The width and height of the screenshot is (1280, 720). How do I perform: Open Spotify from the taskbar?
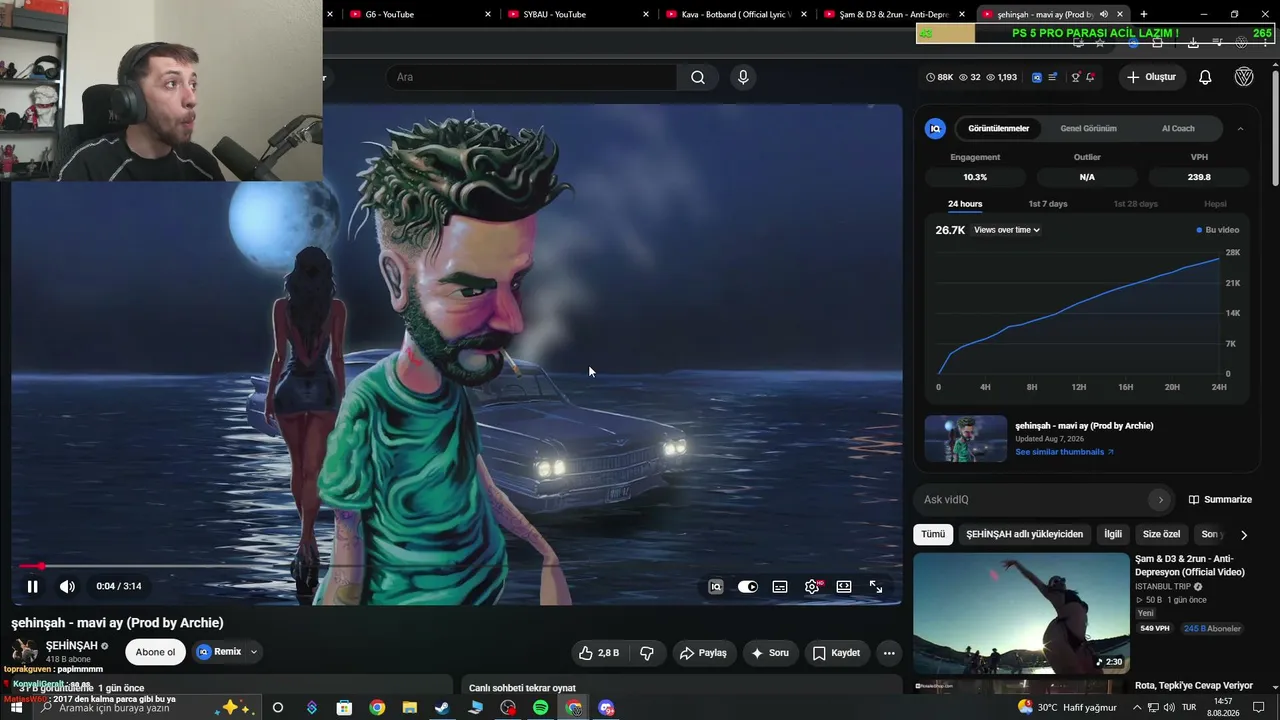541,708
